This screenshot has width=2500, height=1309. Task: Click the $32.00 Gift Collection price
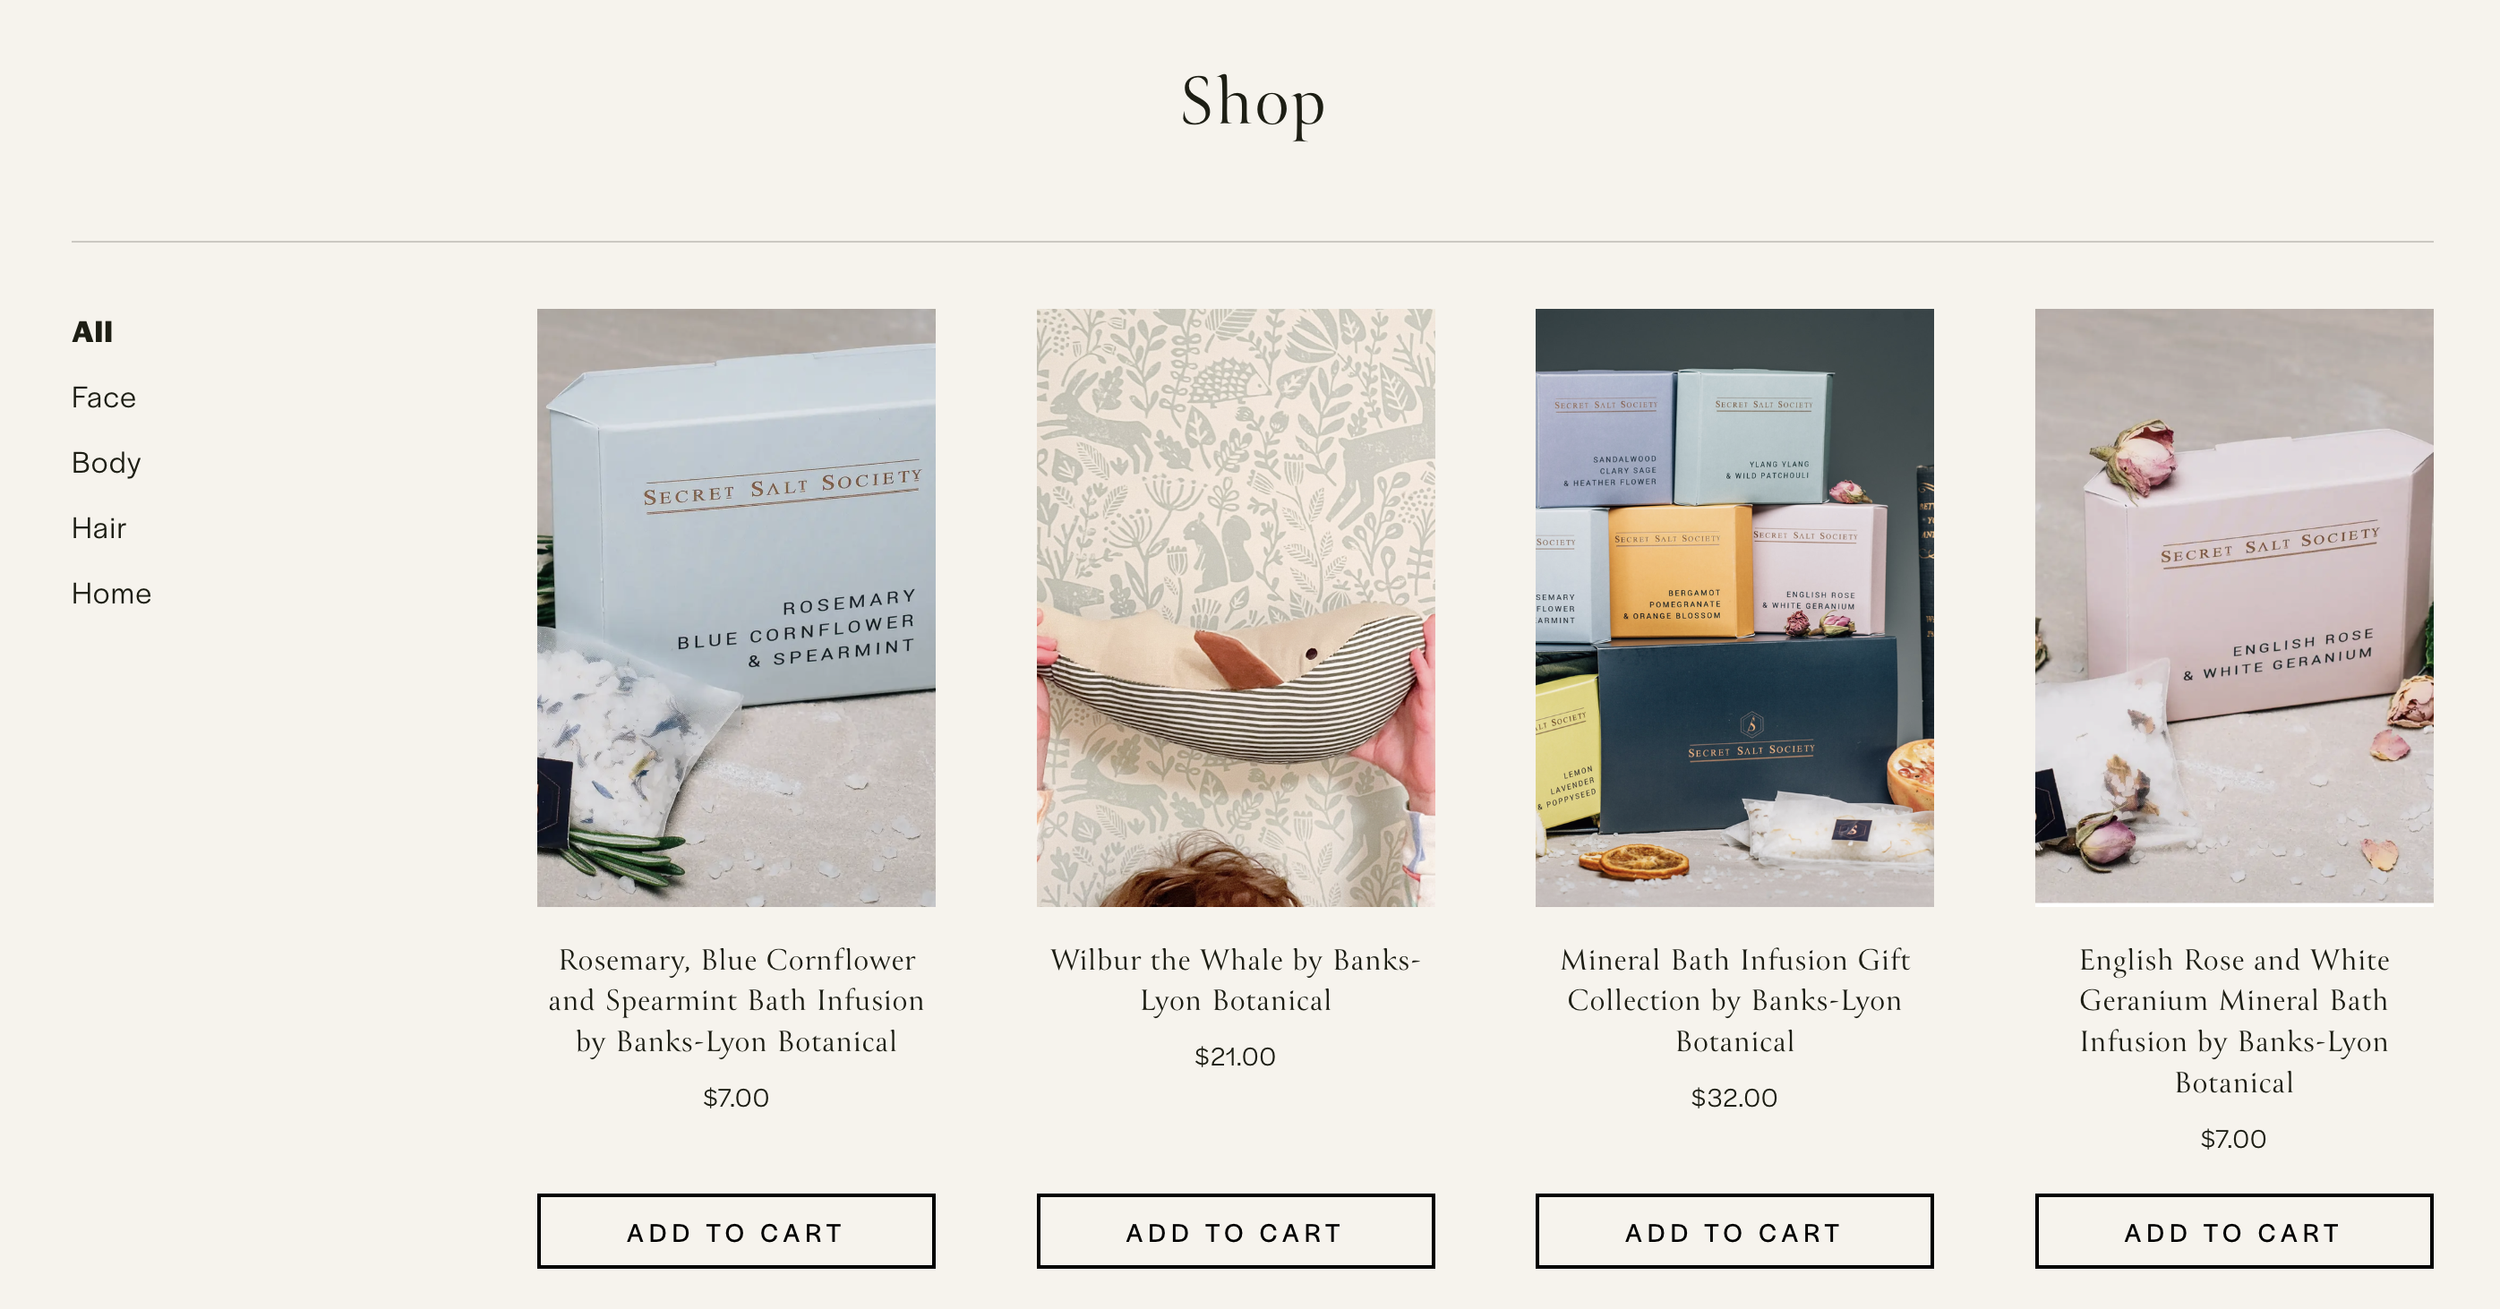point(1734,1098)
